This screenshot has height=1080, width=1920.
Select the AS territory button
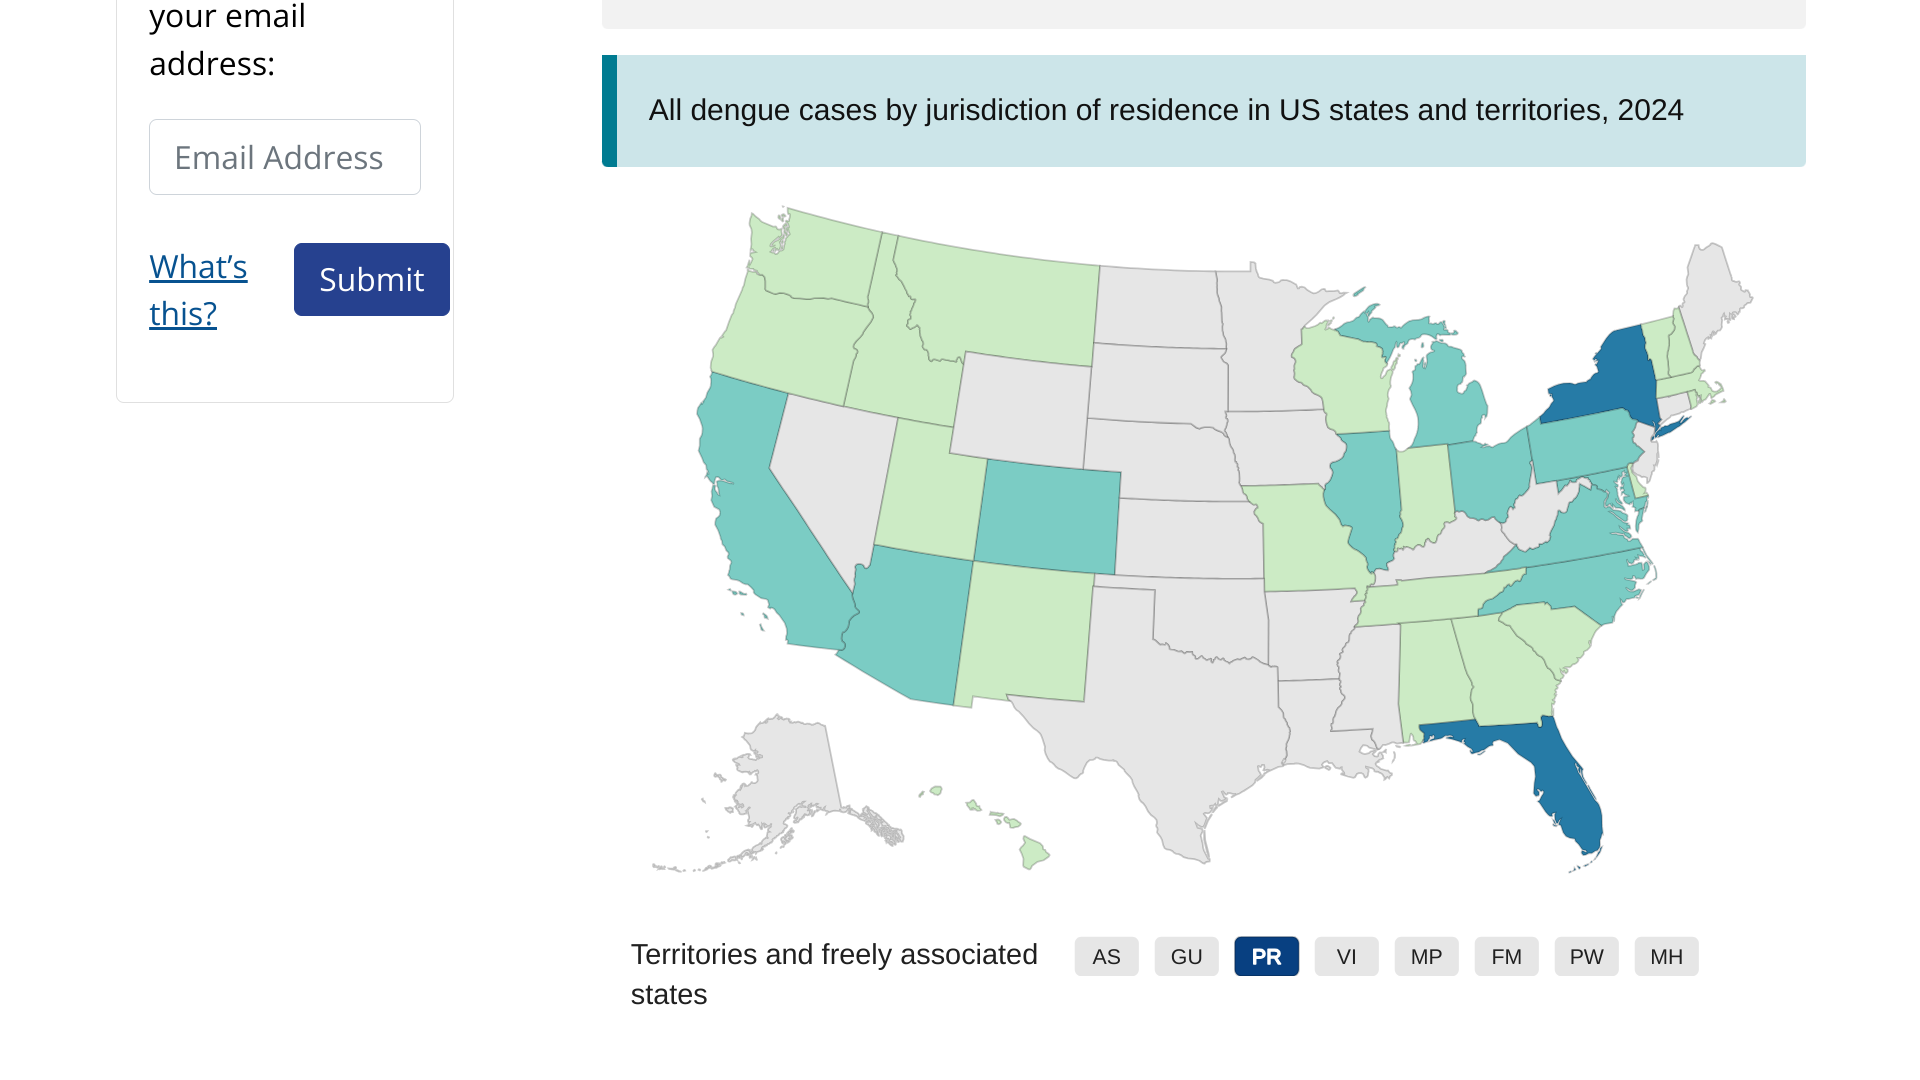coord(1106,957)
